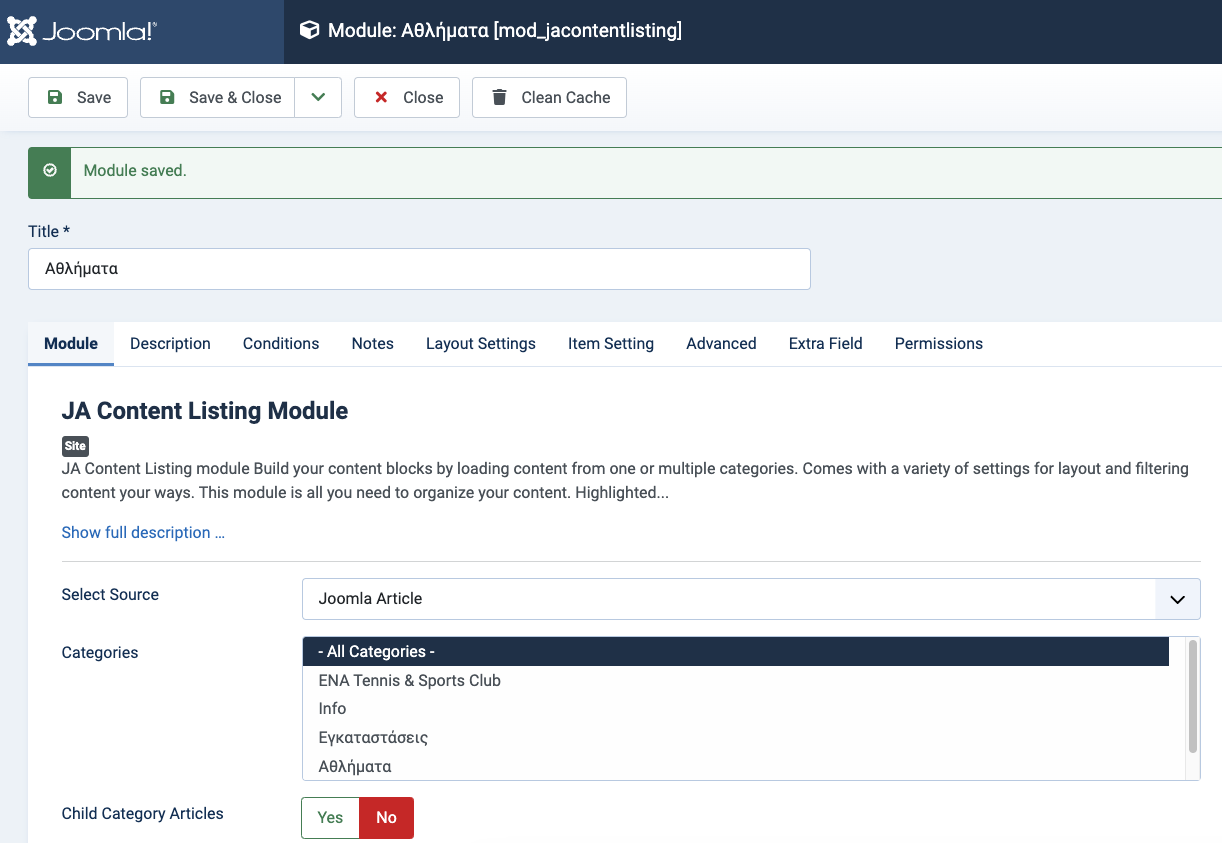Set Child Category Articles to No
The width and height of the screenshot is (1222, 843).
click(x=386, y=818)
